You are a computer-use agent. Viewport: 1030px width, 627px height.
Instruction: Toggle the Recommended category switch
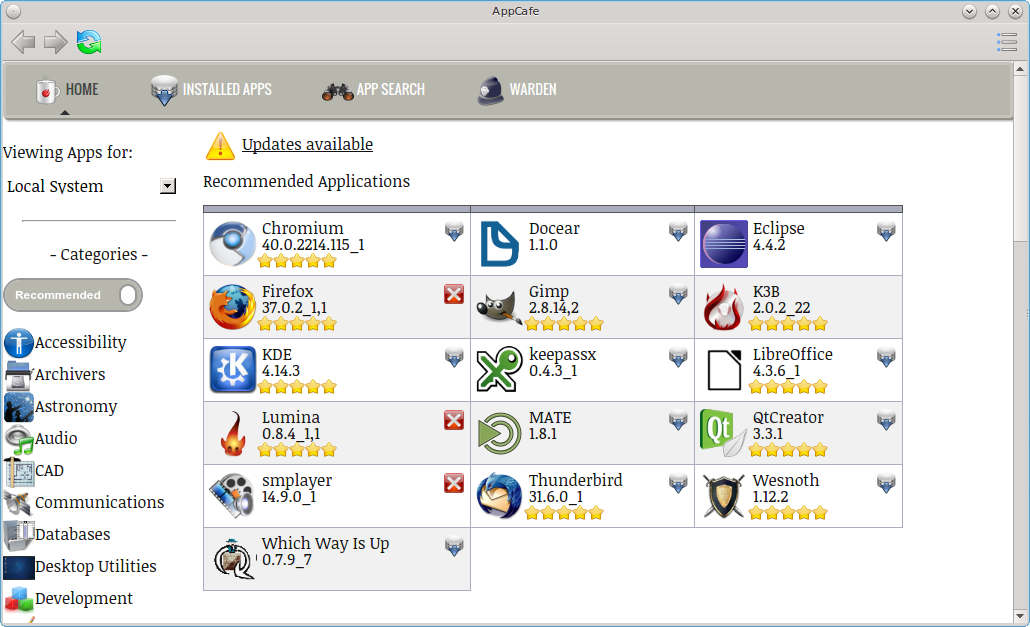click(73, 295)
